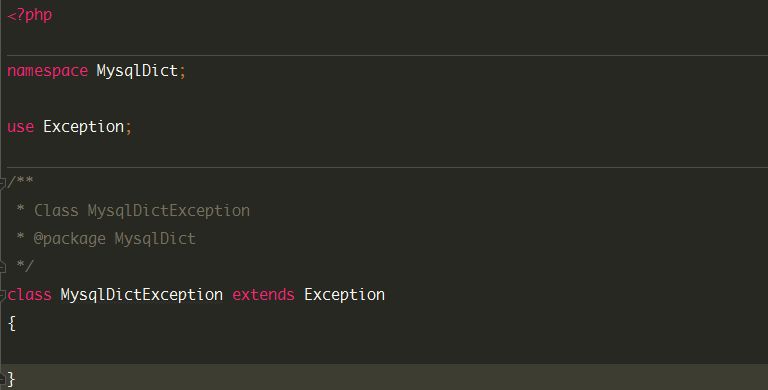Click the @package annotation tag
The image size is (768, 390).
70,239
